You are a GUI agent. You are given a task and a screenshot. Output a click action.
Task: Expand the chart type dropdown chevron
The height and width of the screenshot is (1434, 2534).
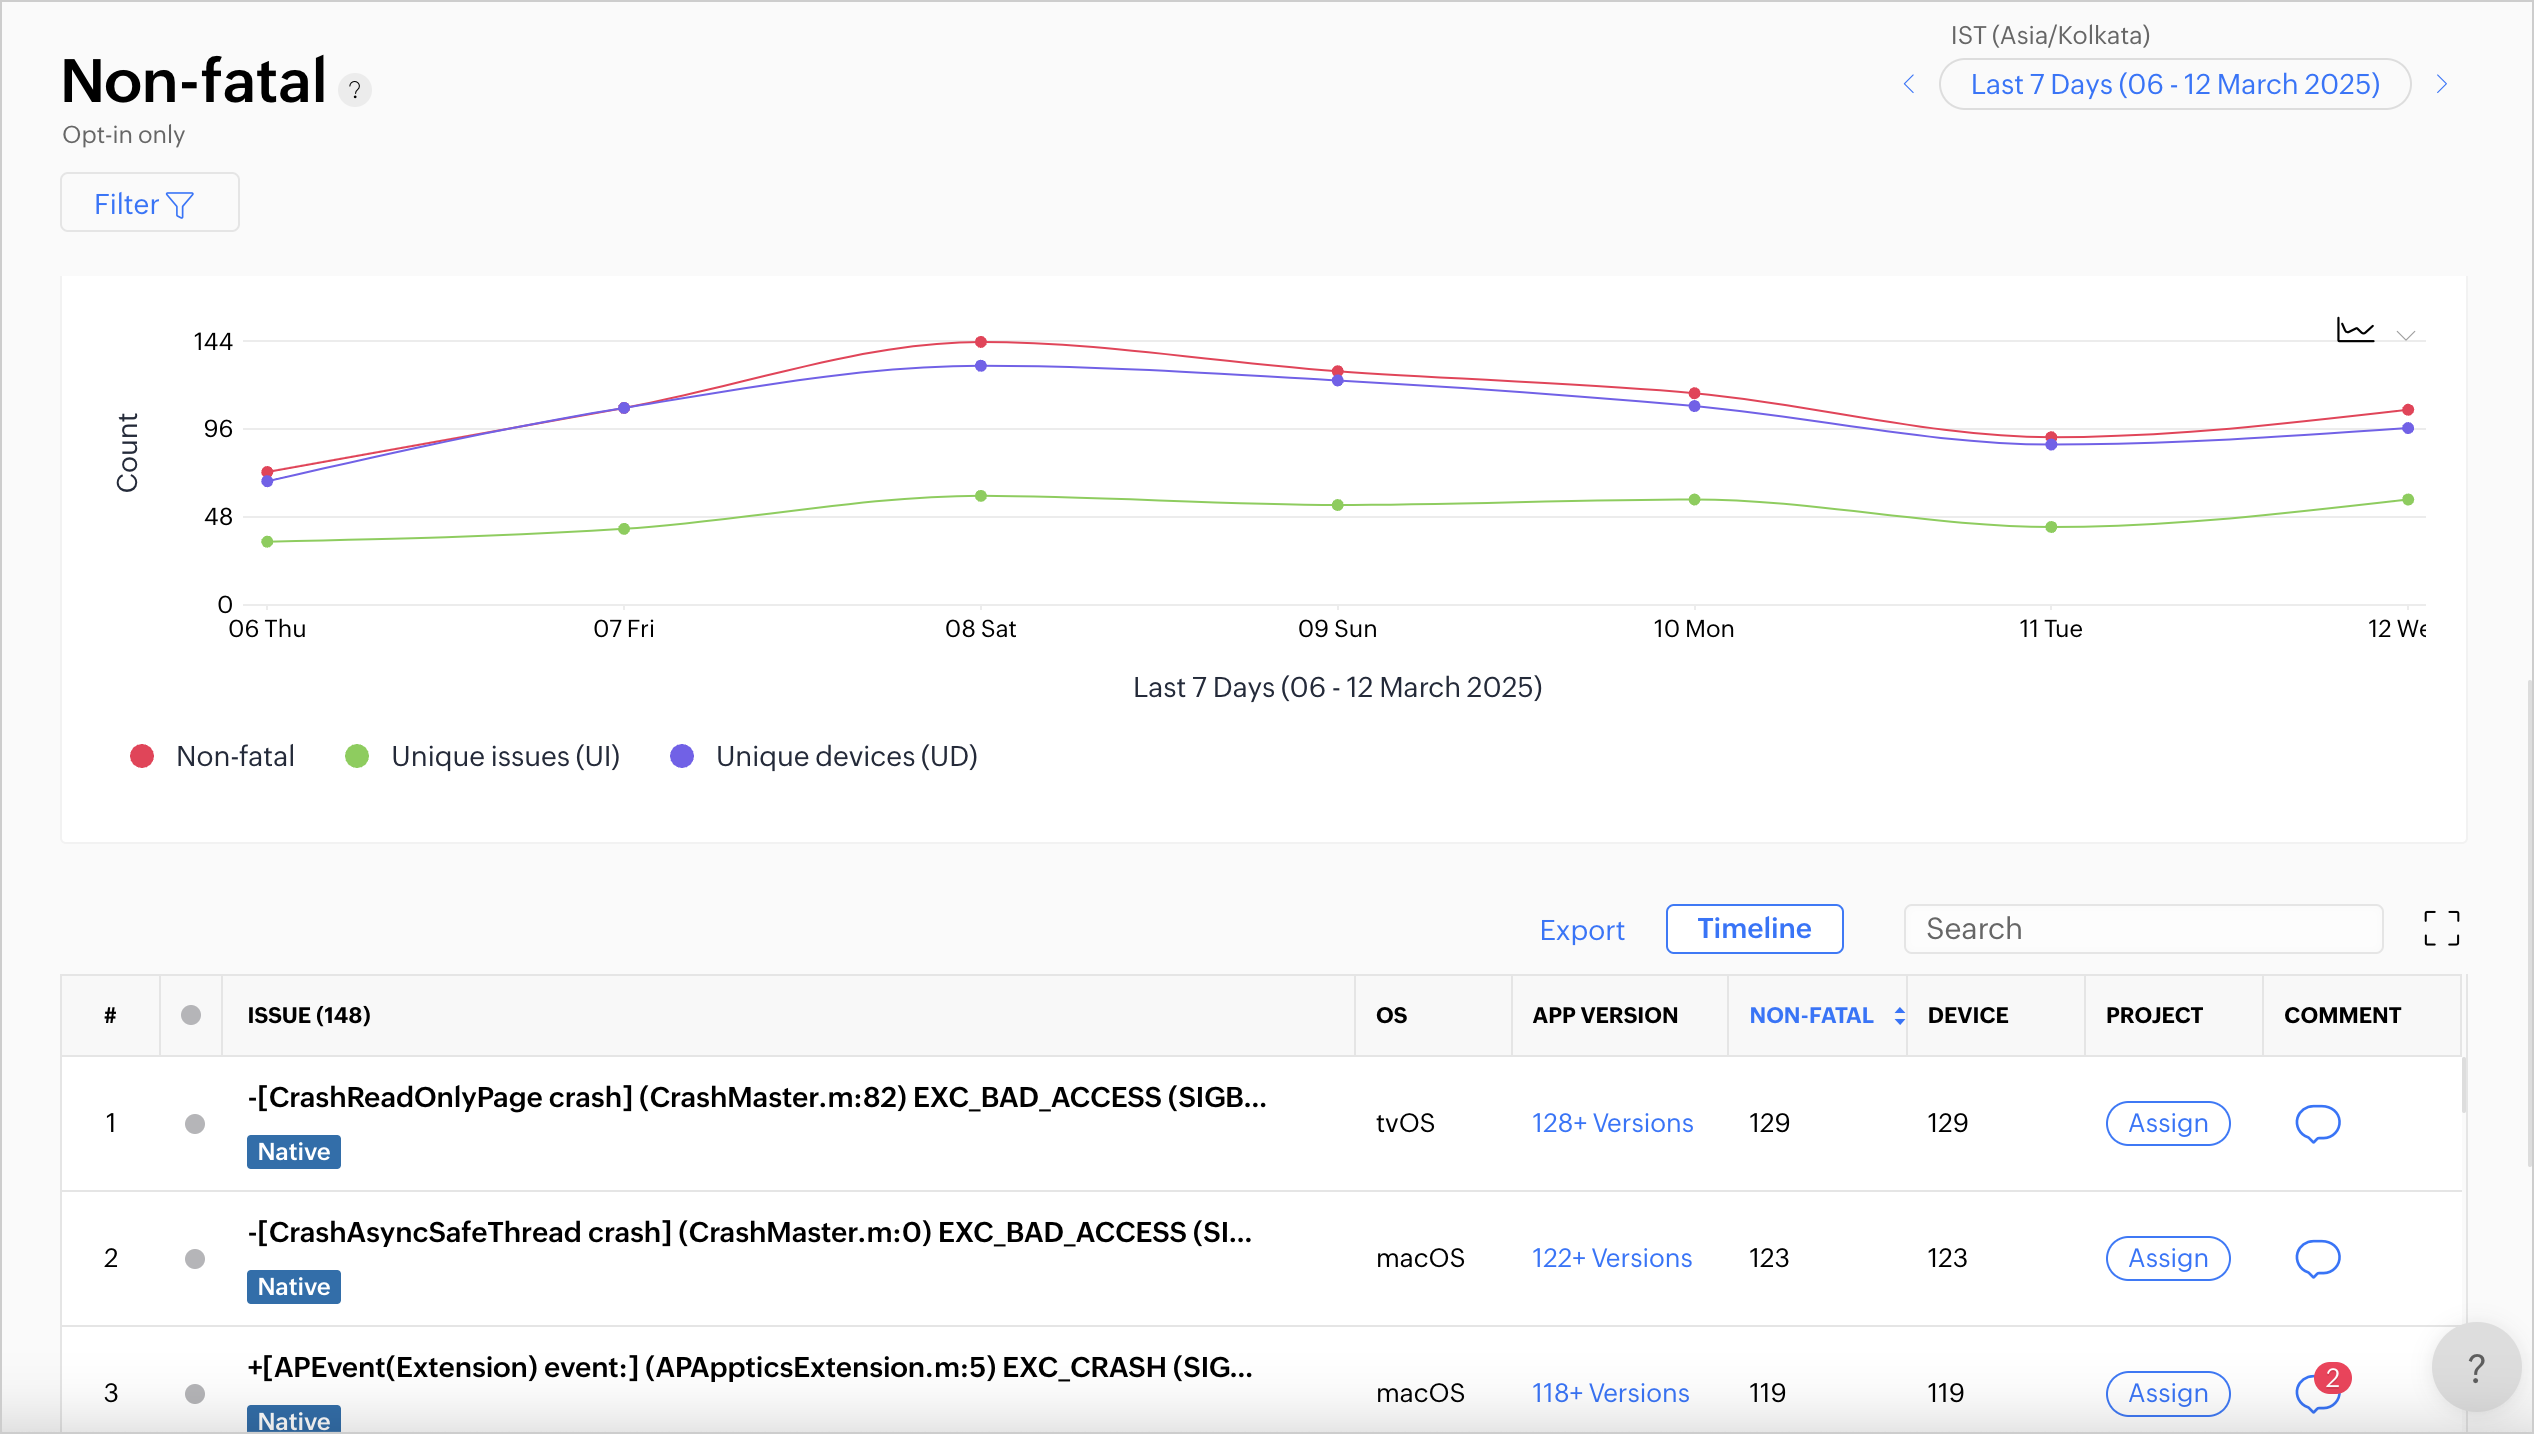2406,335
